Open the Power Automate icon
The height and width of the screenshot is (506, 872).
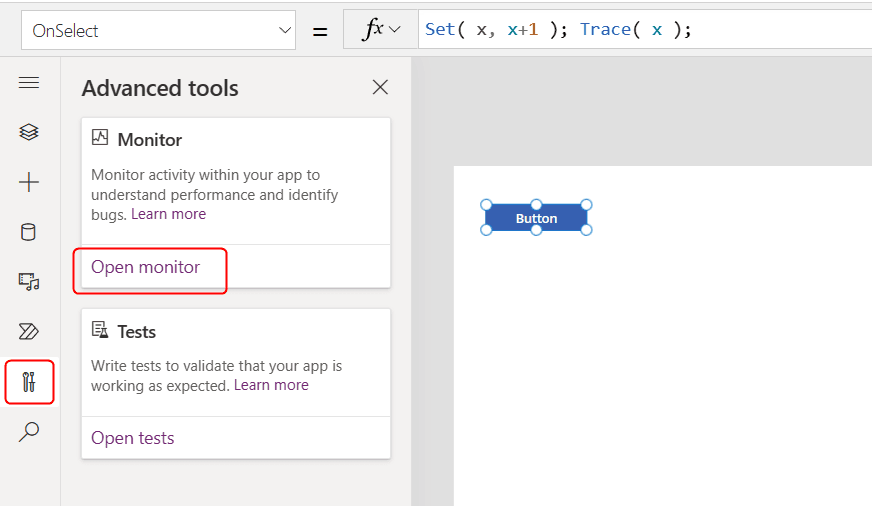point(29,331)
